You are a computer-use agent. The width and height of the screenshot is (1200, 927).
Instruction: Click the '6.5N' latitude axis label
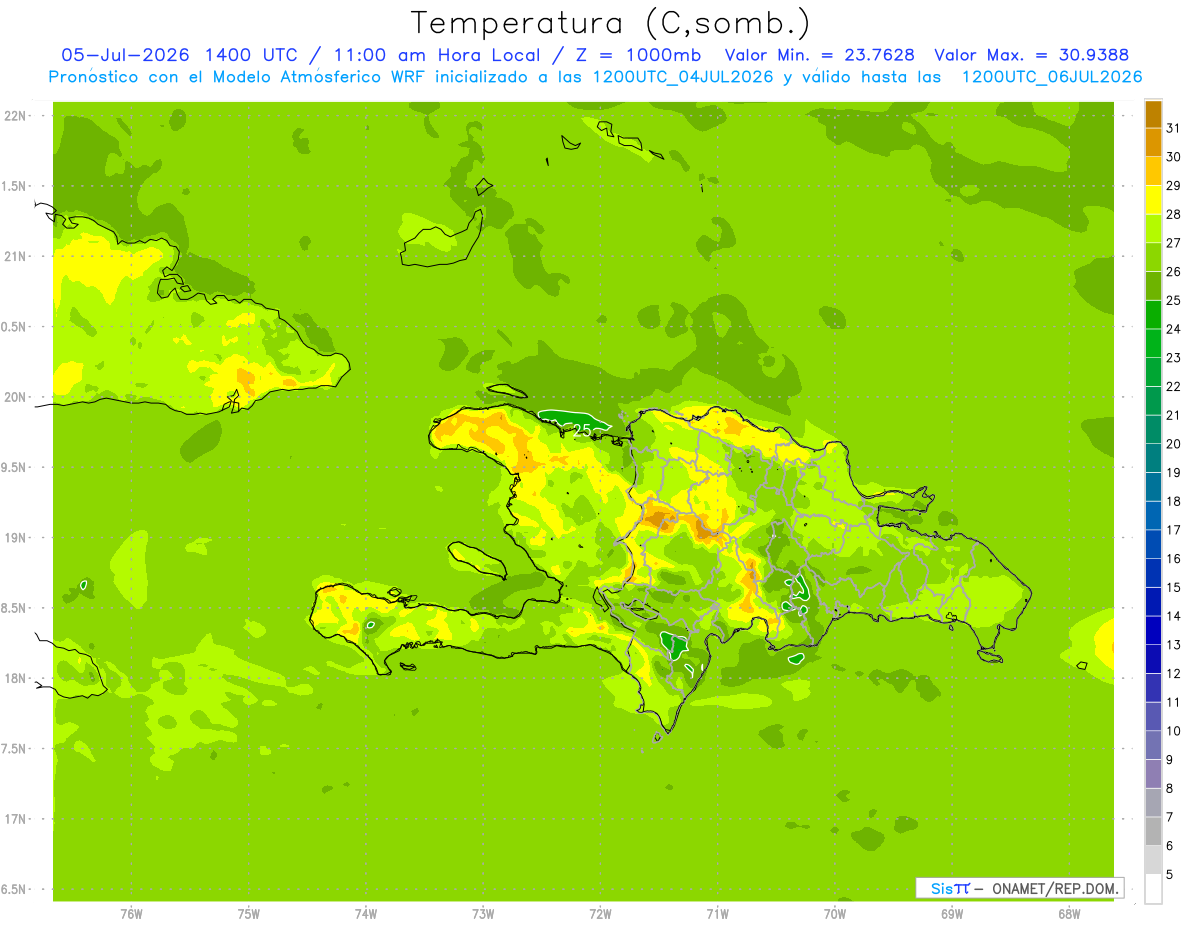coord(14,890)
